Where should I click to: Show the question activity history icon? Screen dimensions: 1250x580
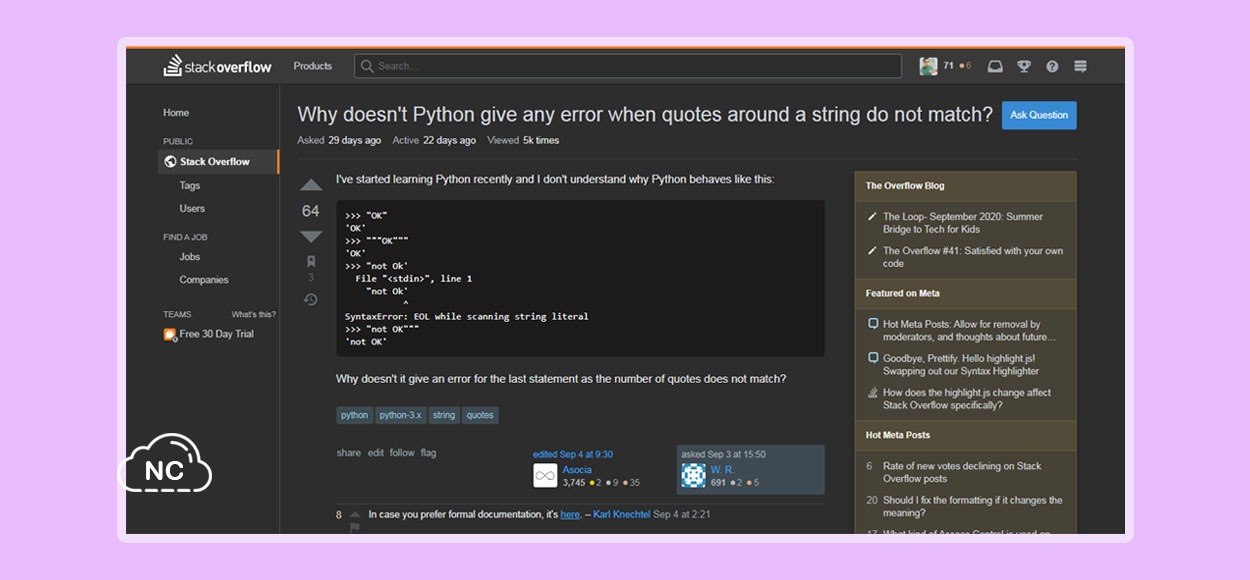coord(311,299)
